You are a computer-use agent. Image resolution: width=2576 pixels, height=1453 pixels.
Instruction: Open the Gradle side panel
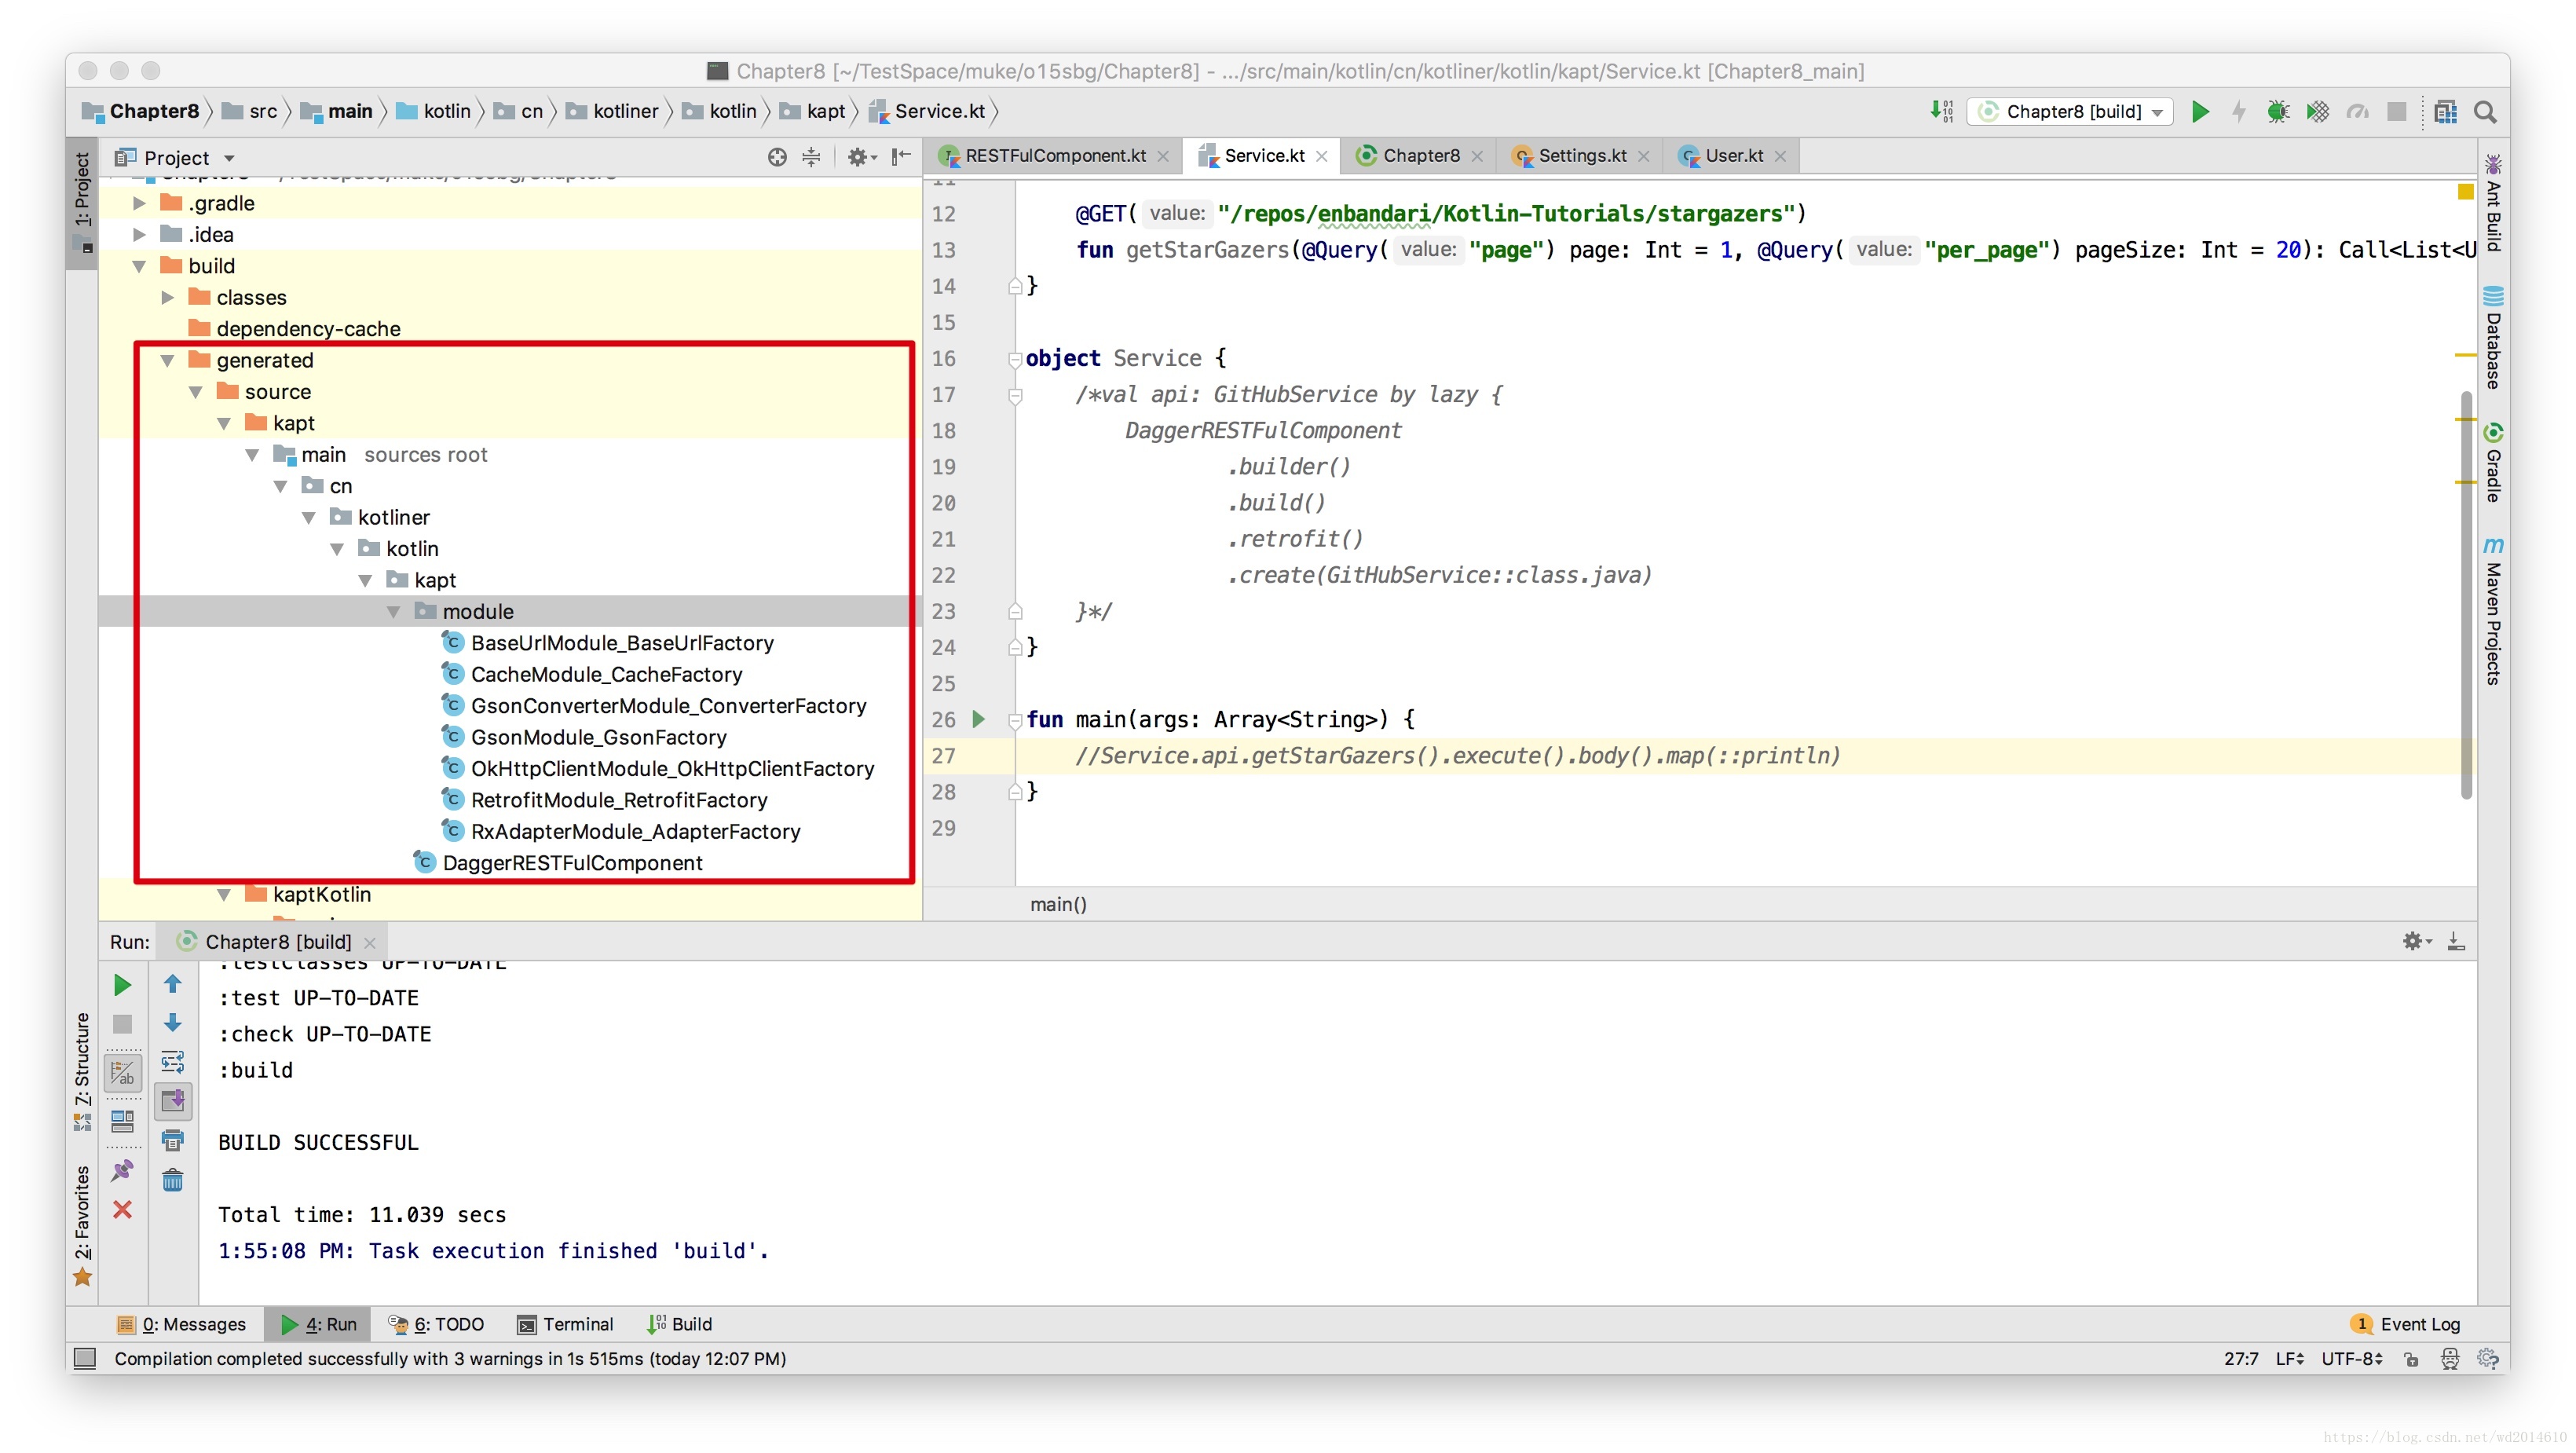(2493, 462)
